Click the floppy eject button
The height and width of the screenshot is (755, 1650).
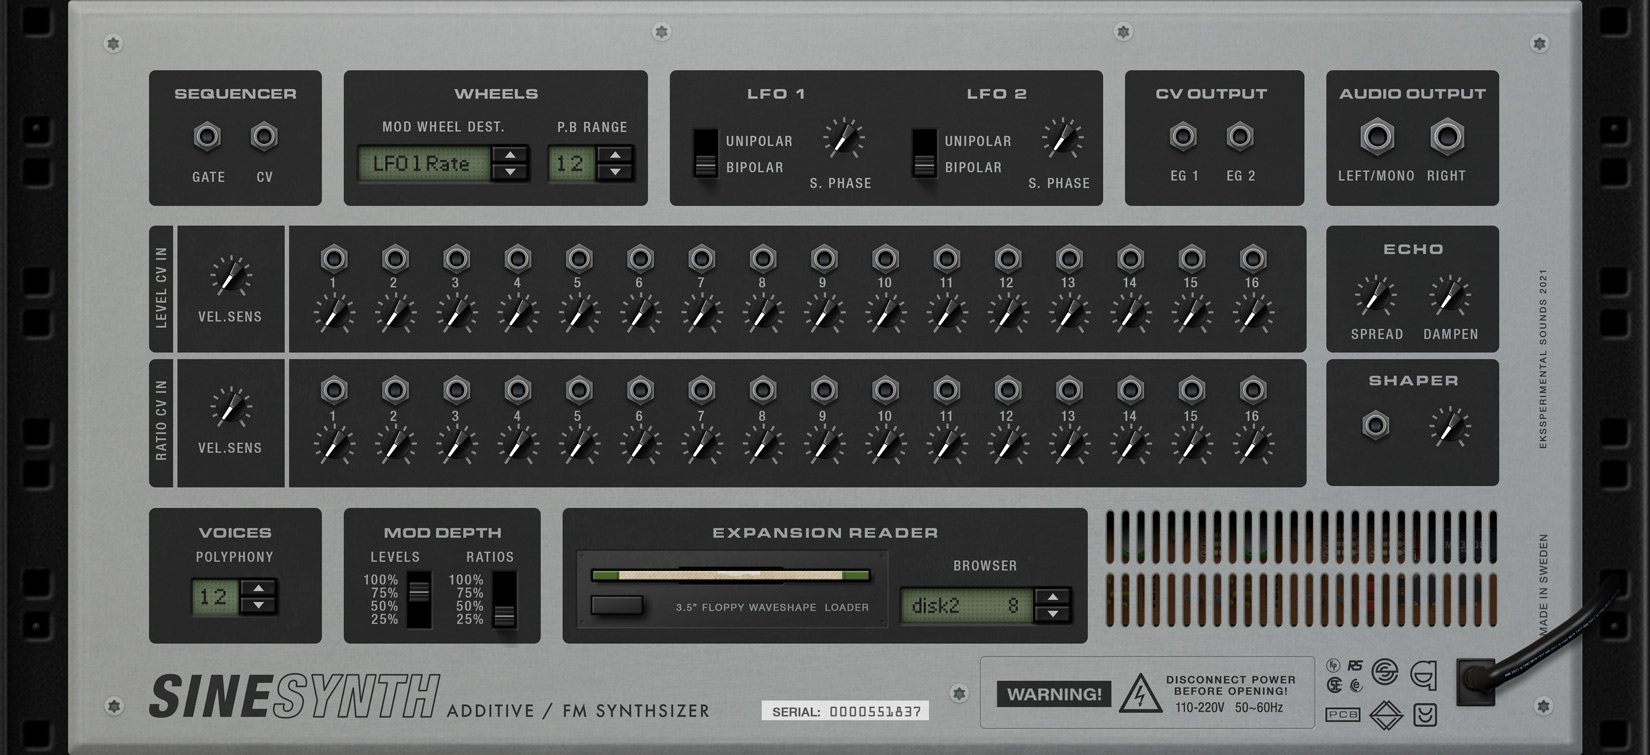617,605
